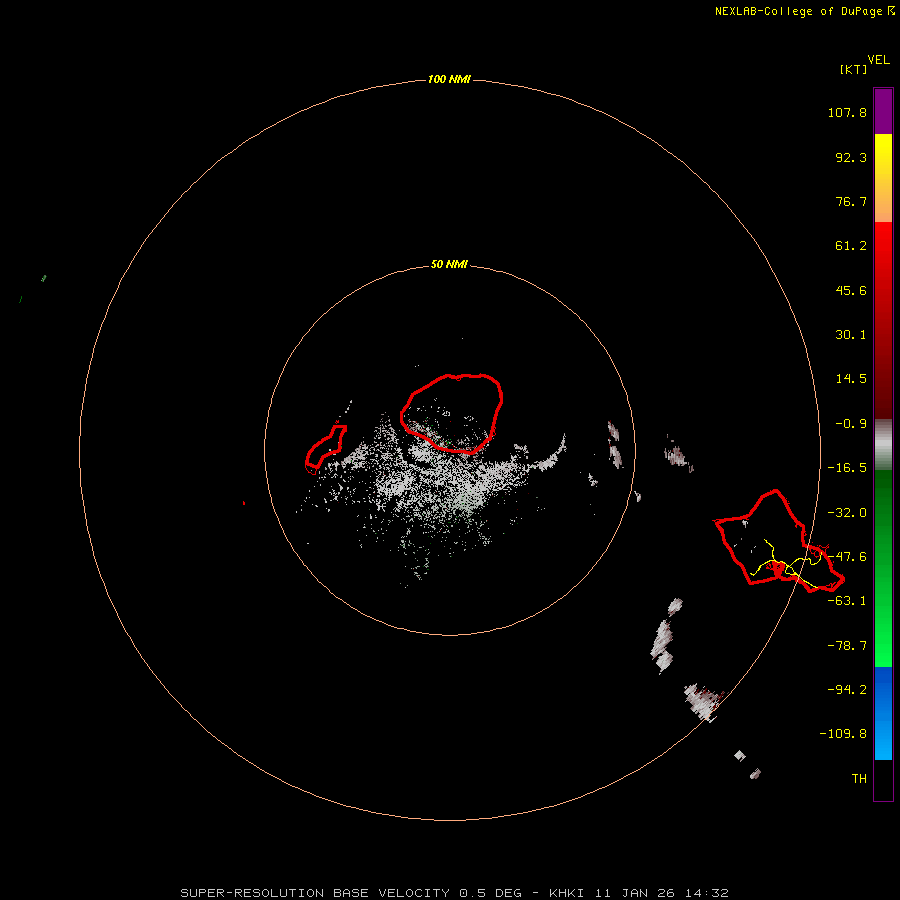Click the green segment of the color bar

click(883, 568)
